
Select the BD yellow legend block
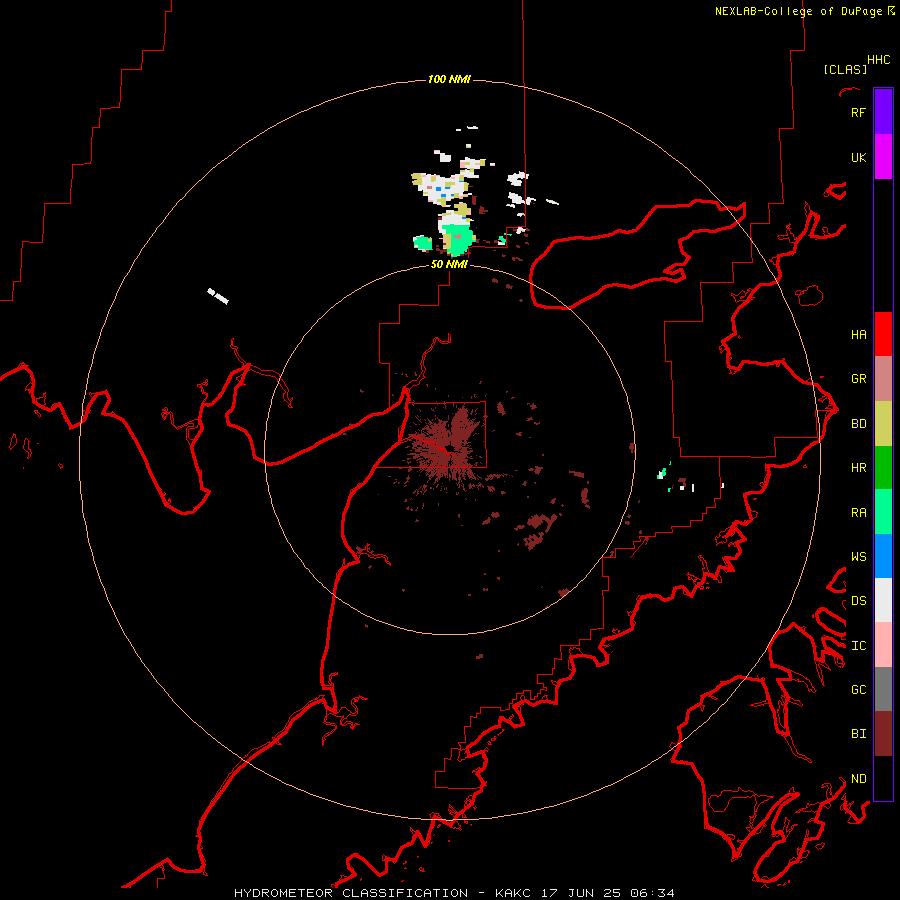point(883,423)
